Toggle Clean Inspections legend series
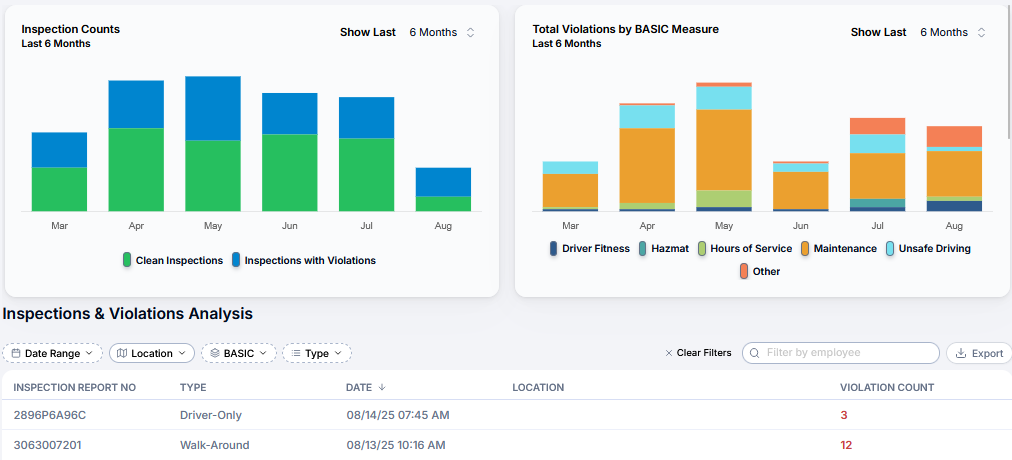1012x460 pixels. (x=172, y=260)
